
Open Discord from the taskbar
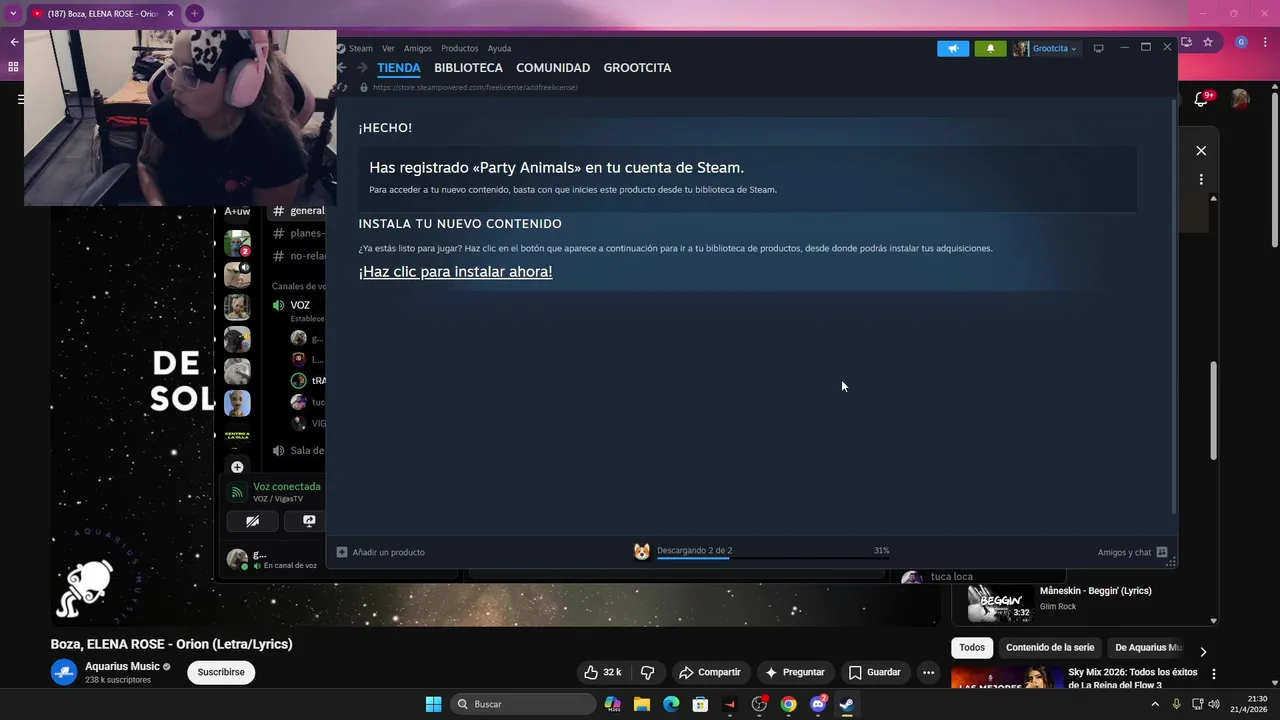click(x=818, y=704)
